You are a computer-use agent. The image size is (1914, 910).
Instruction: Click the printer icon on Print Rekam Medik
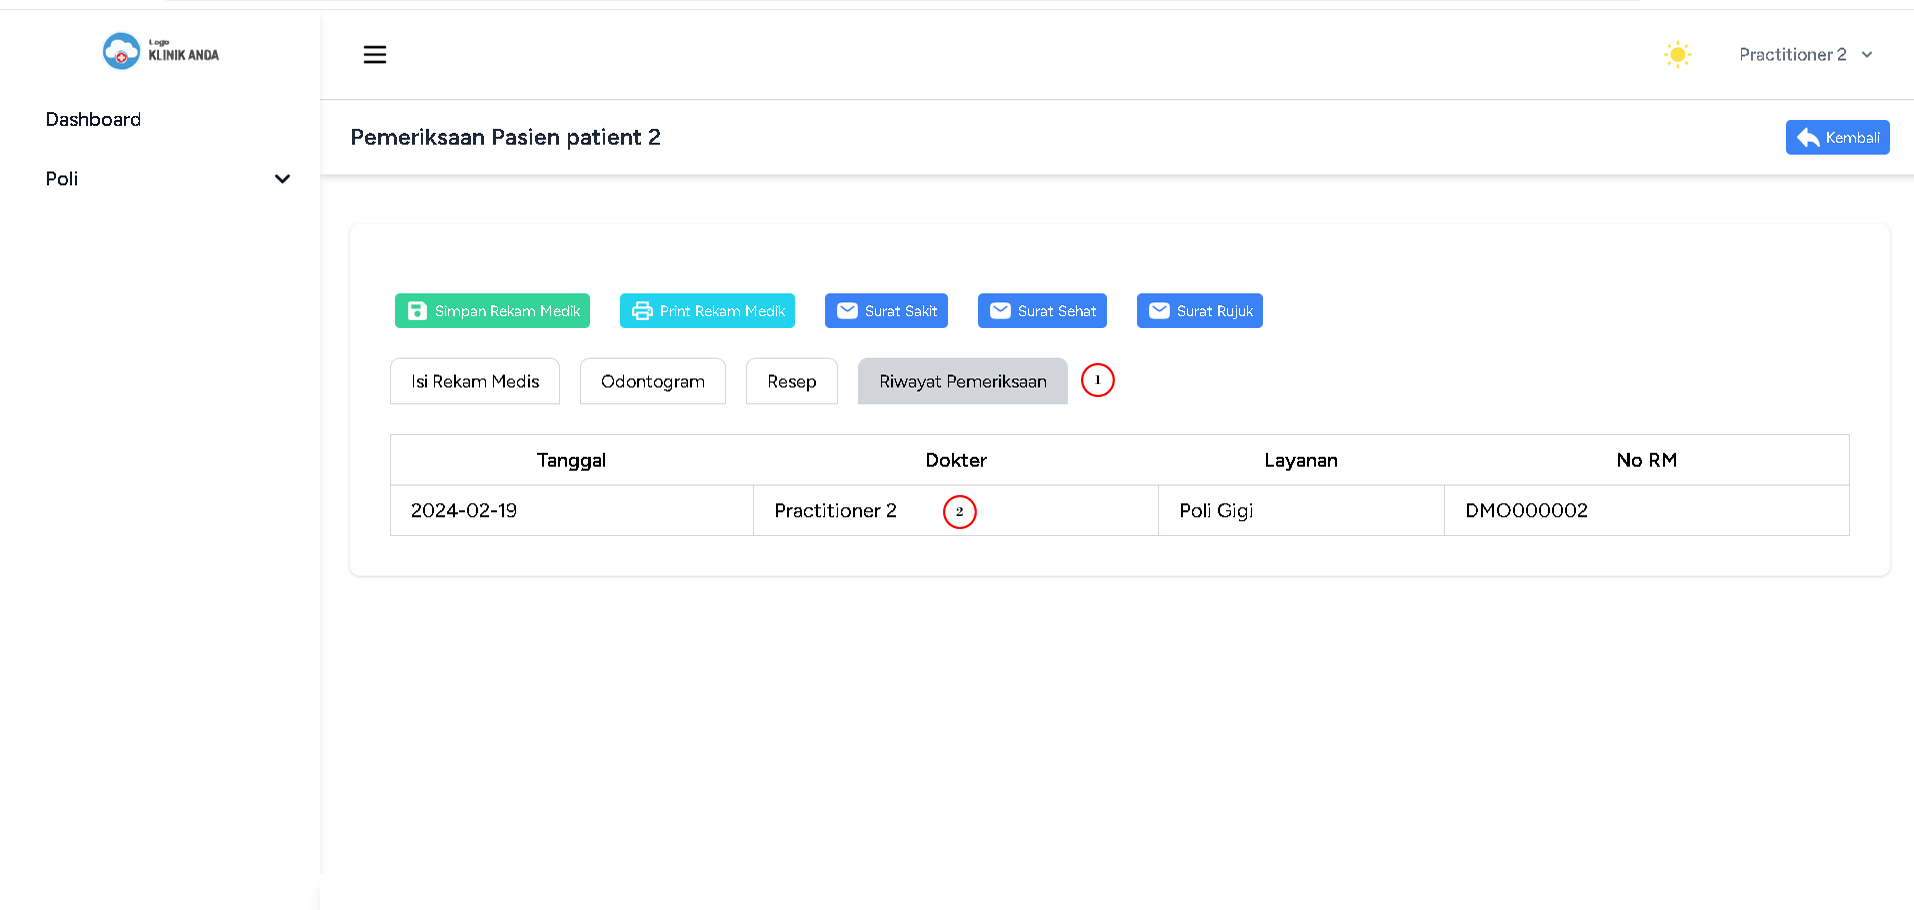point(642,311)
